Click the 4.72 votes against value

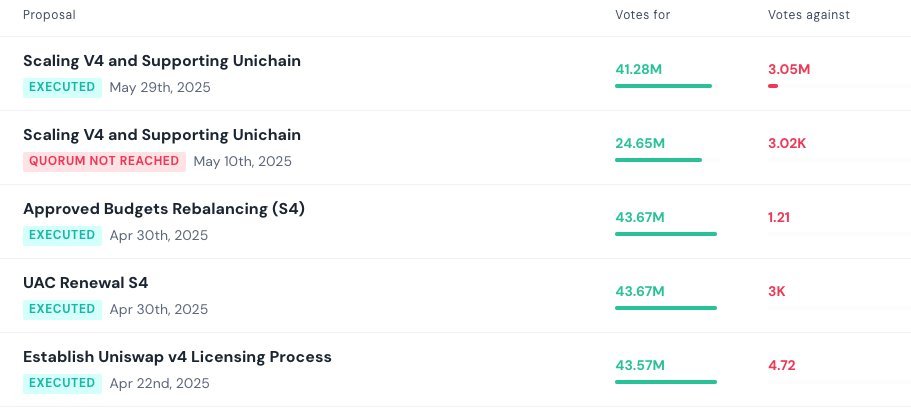coord(780,365)
